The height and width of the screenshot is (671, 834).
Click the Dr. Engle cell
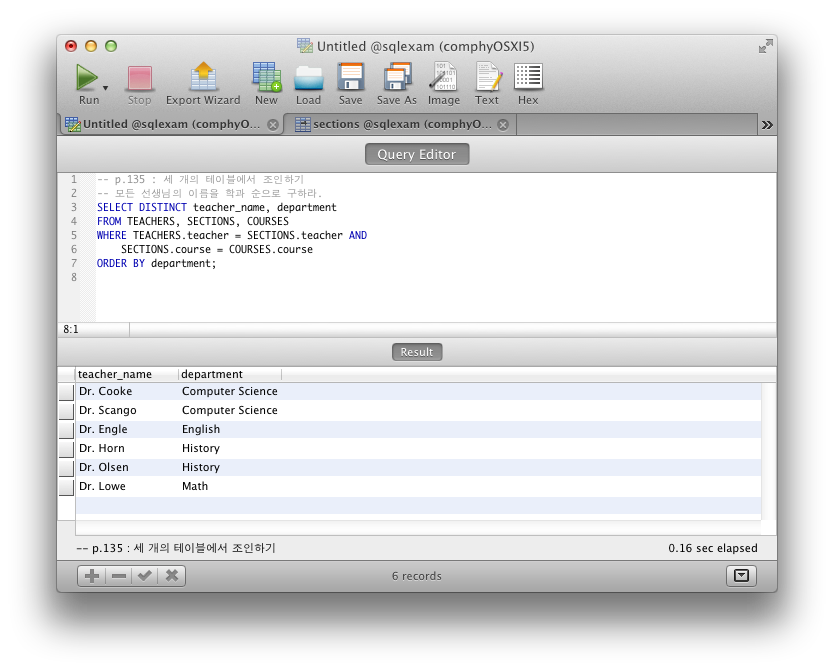pyautogui.click(x=127, y=429)
